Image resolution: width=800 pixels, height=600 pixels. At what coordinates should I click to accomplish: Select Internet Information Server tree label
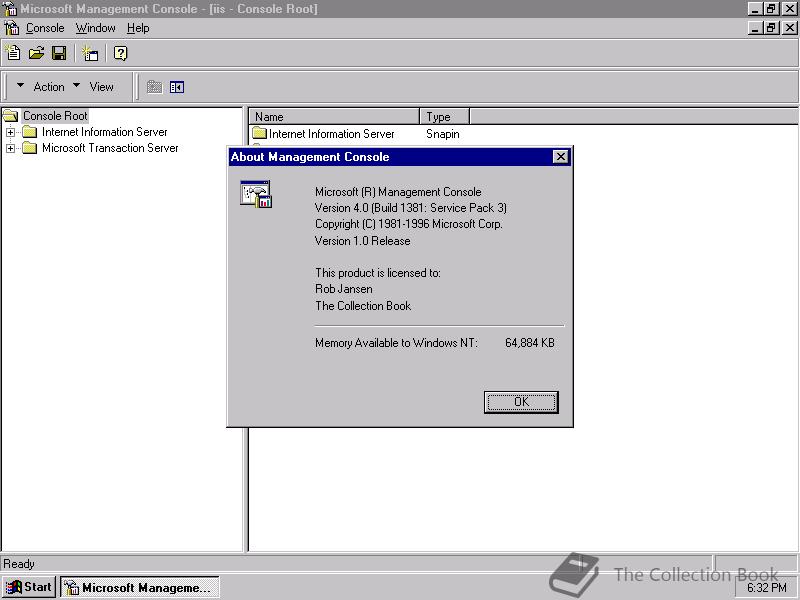105,132
